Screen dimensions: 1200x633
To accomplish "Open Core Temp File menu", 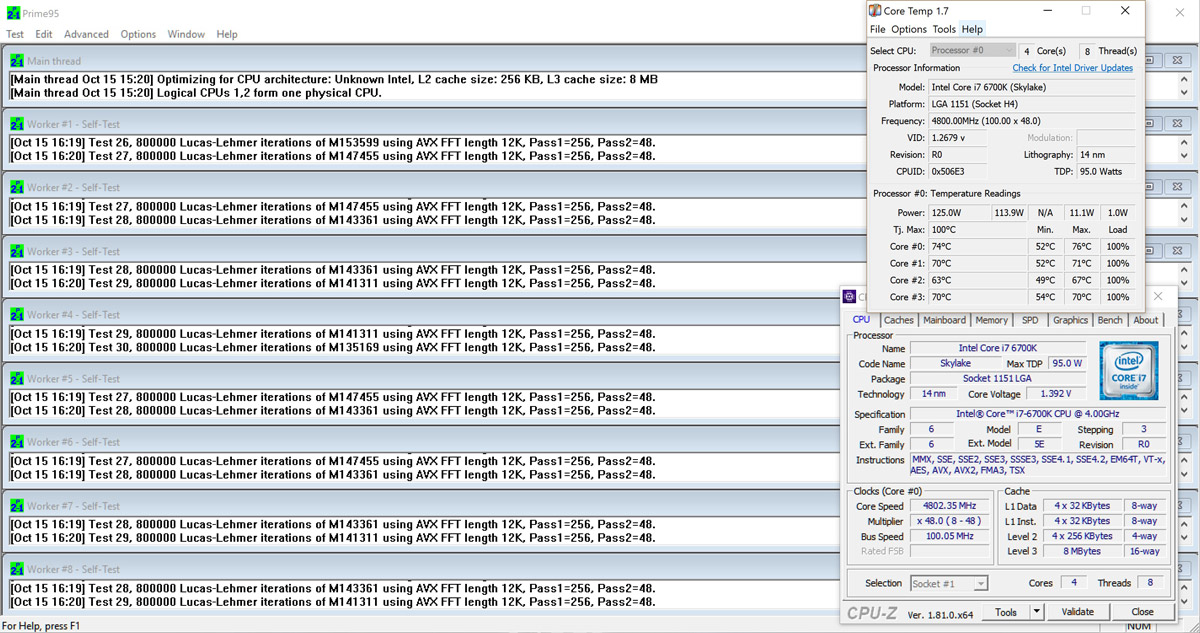I will pos(878,29).
